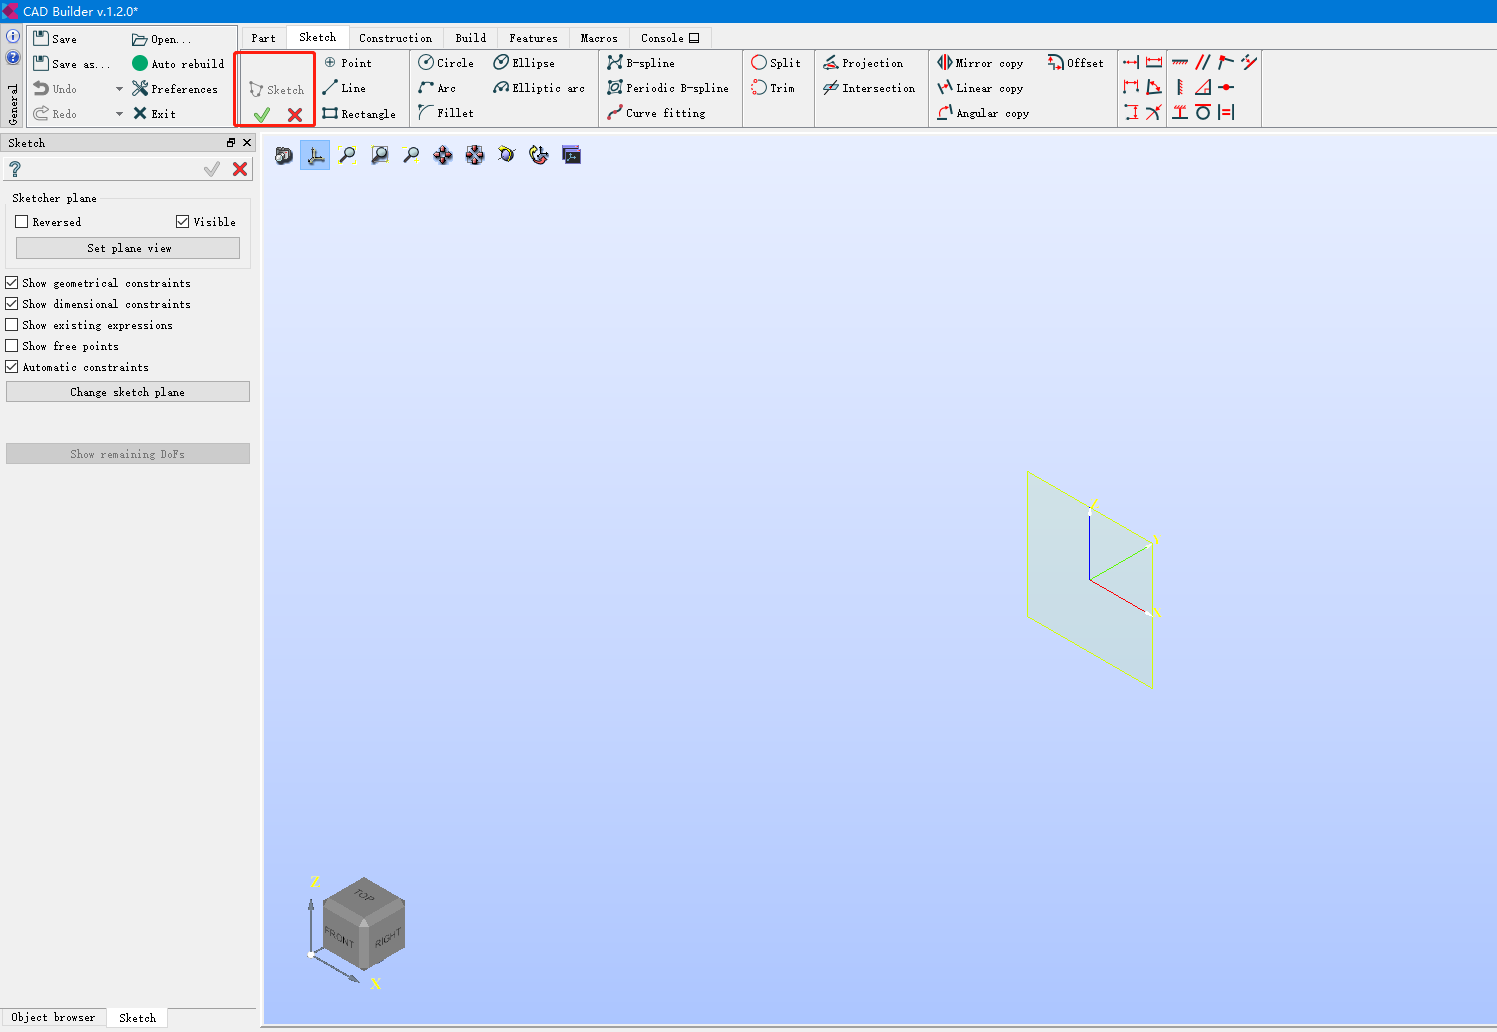This screenshot has height=1032, width=1497.
Task: Confirm sketch with the green checkmark
Action: 262,115
